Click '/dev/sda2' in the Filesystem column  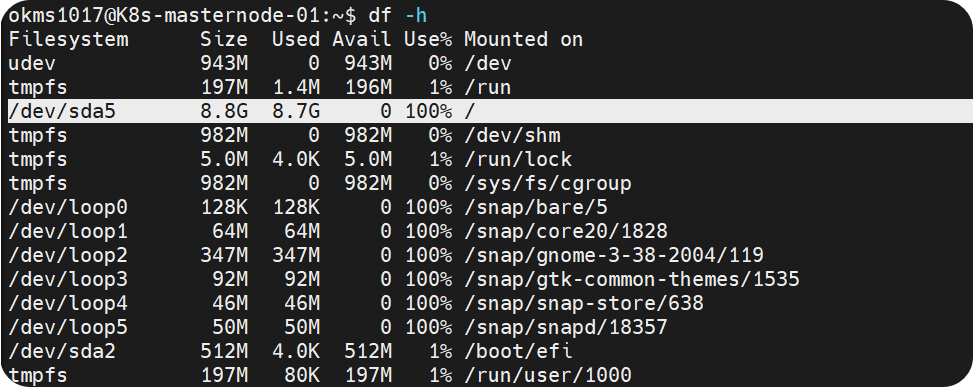point(62,351)
